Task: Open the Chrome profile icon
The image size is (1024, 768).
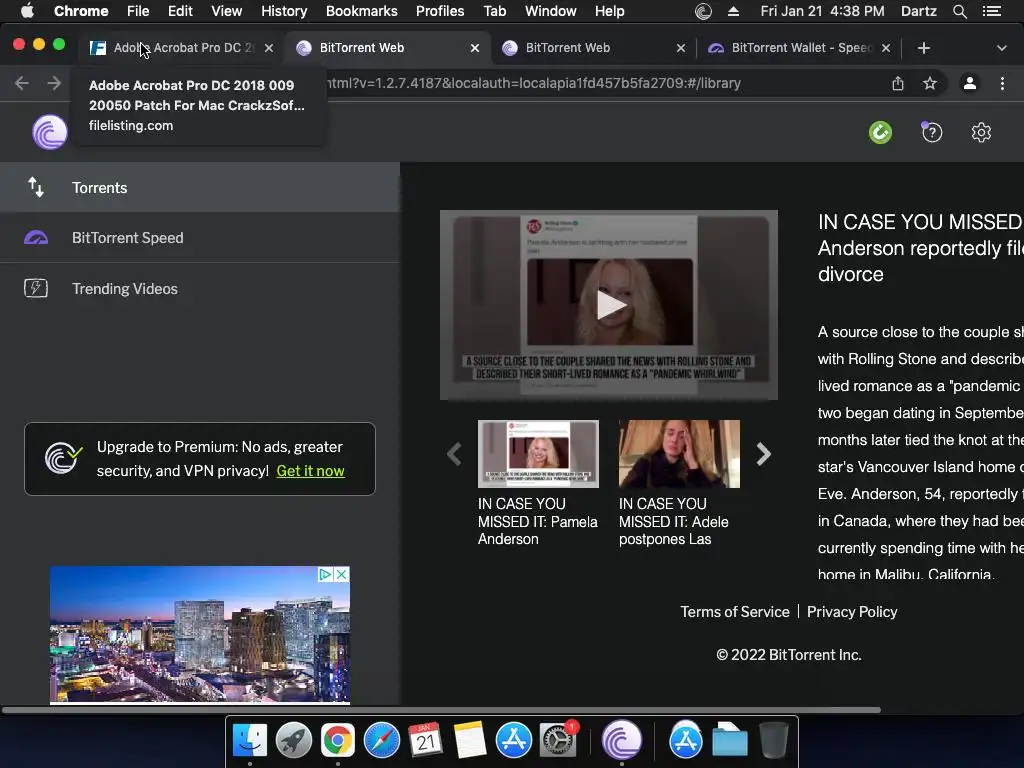Action: [970, 83]
